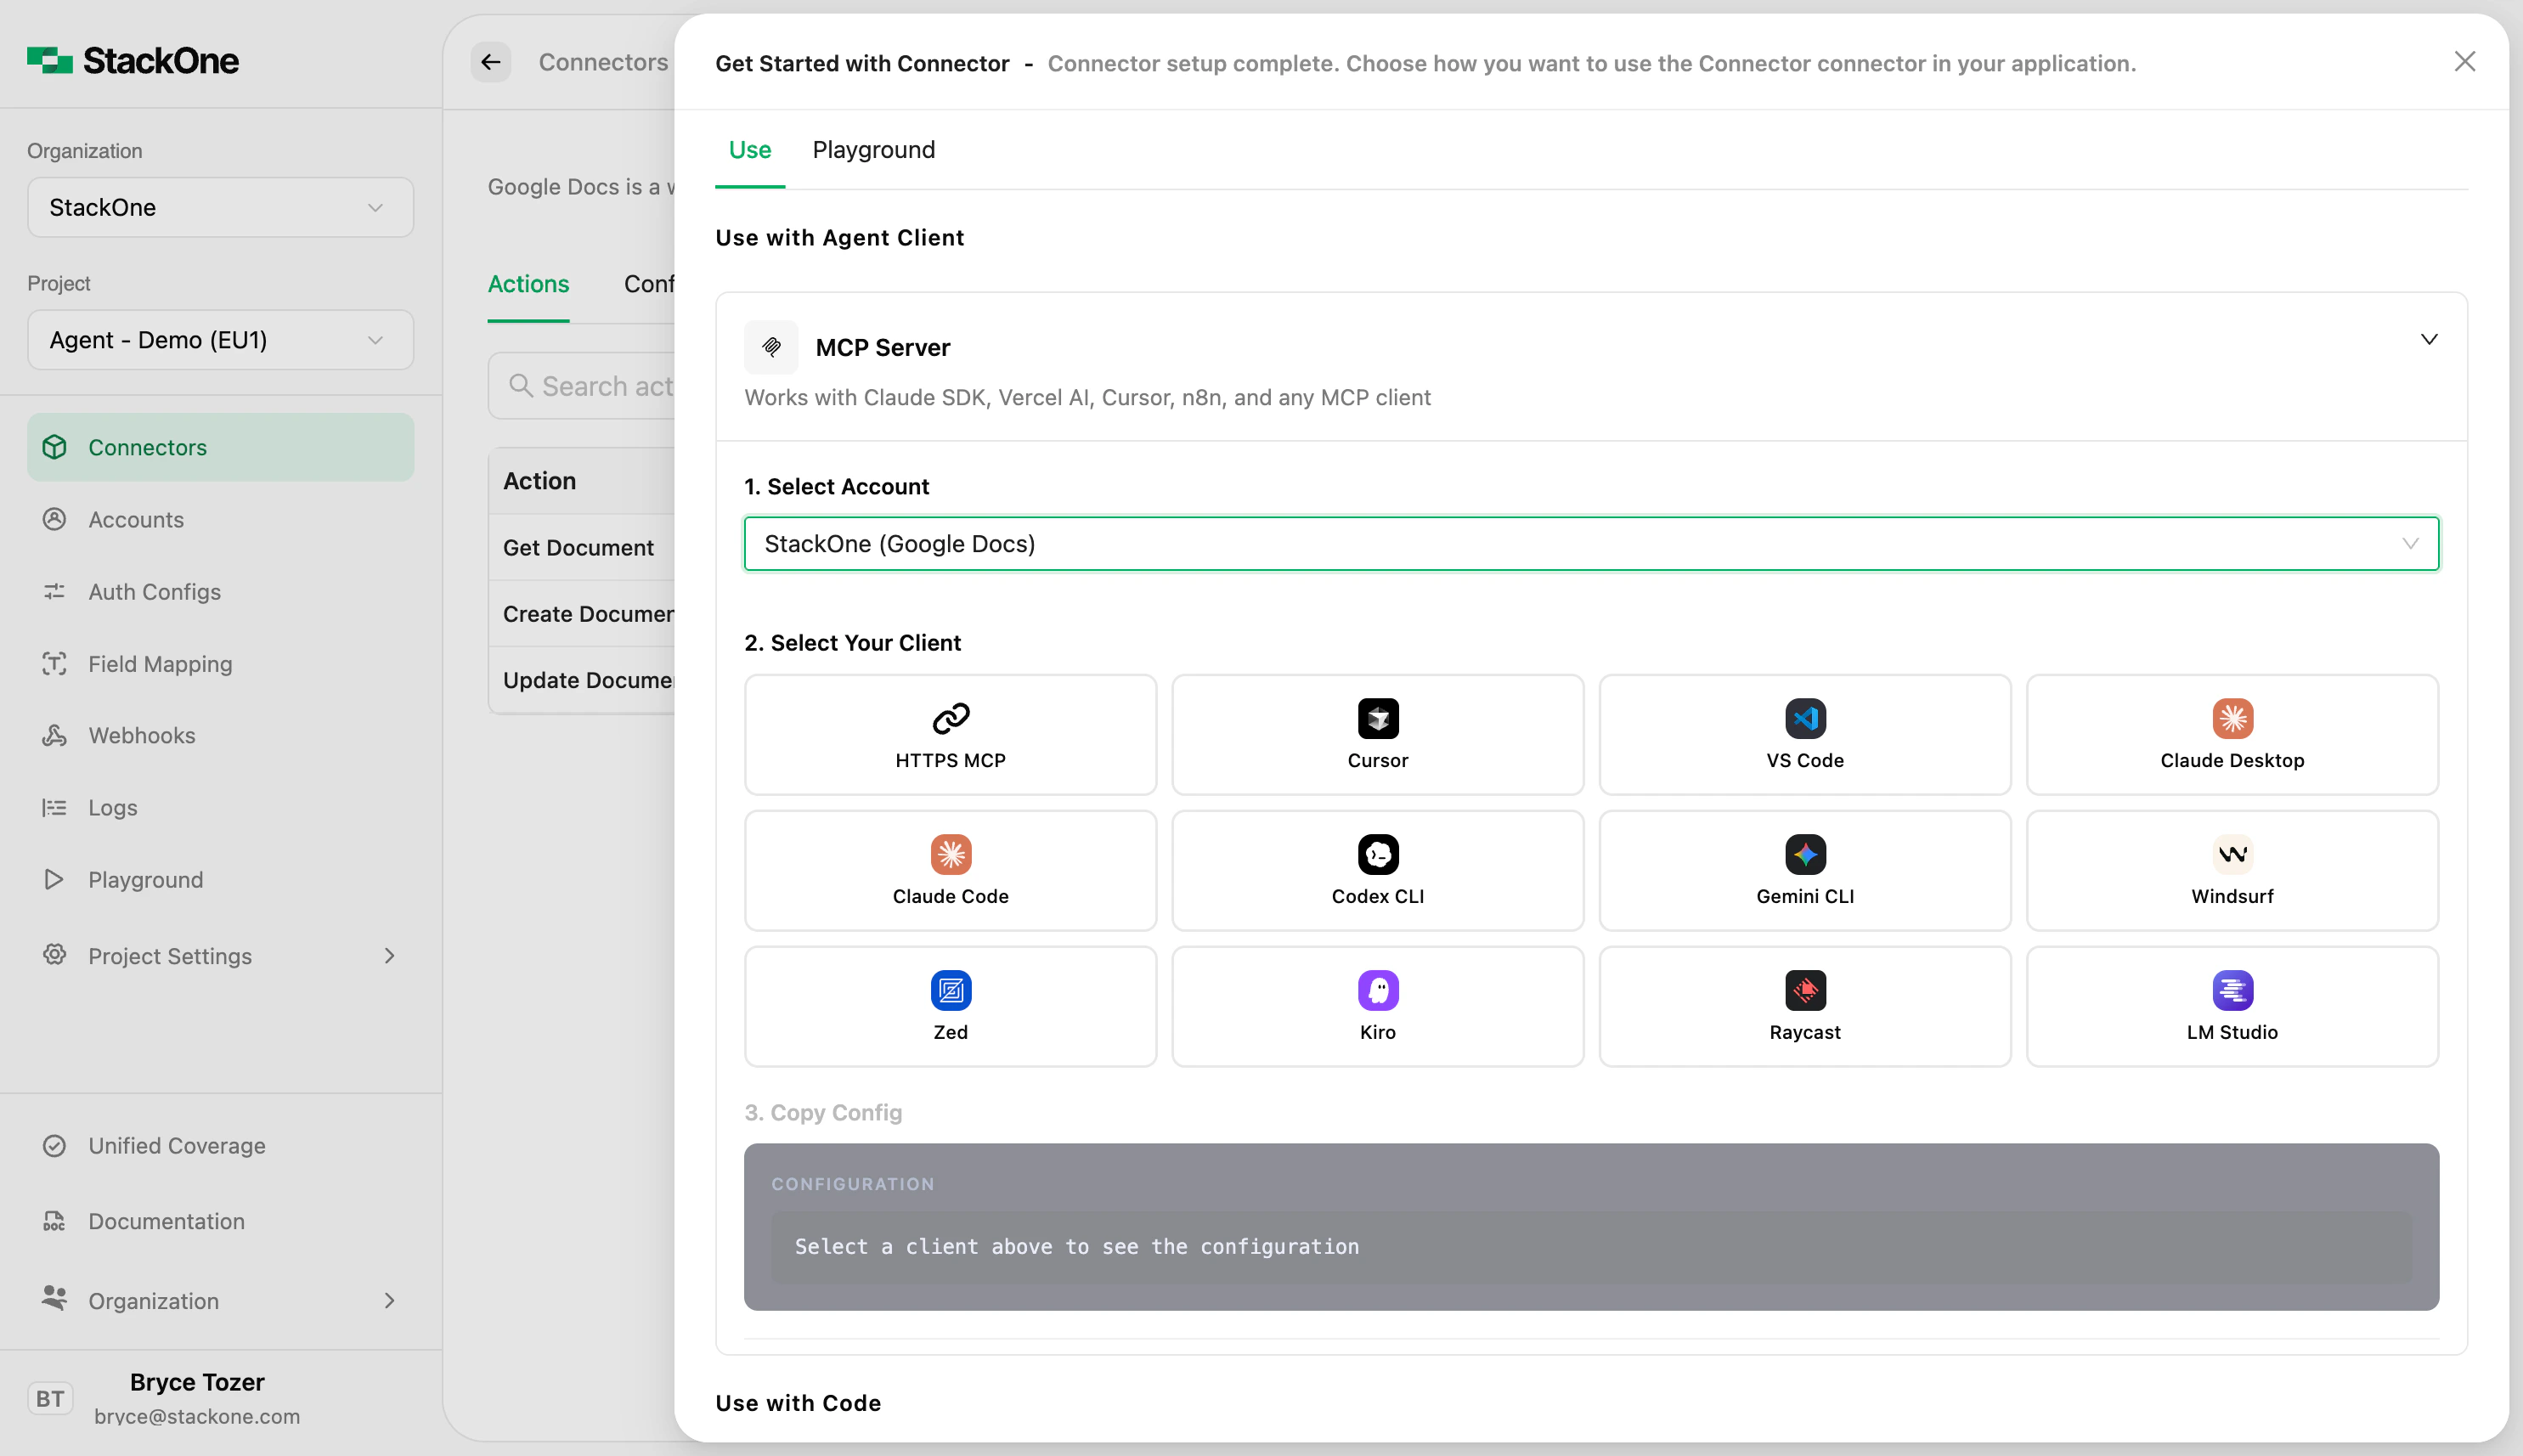Open the StackOne organization dropdown
The width and height of the screenshot is (2523, 1456).
(219, 207)
